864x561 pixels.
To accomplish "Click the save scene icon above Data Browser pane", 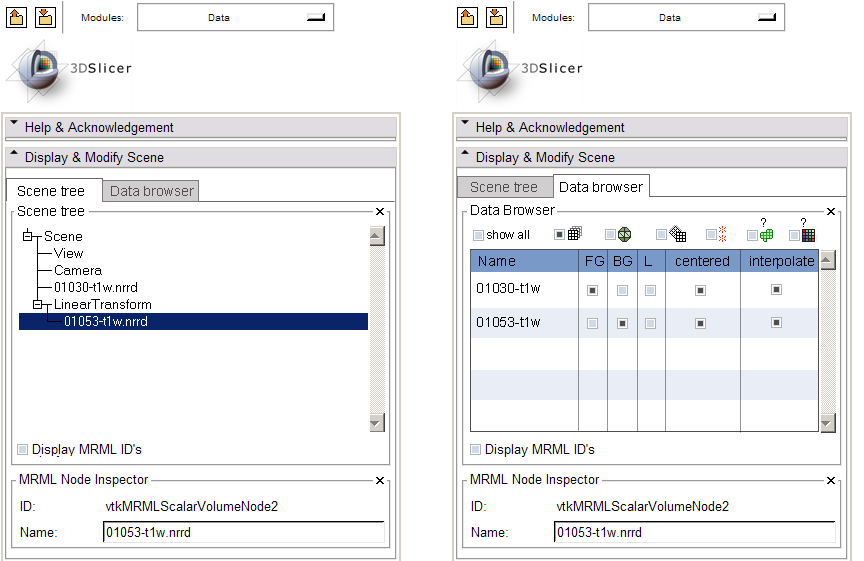I will coord(496,17).
